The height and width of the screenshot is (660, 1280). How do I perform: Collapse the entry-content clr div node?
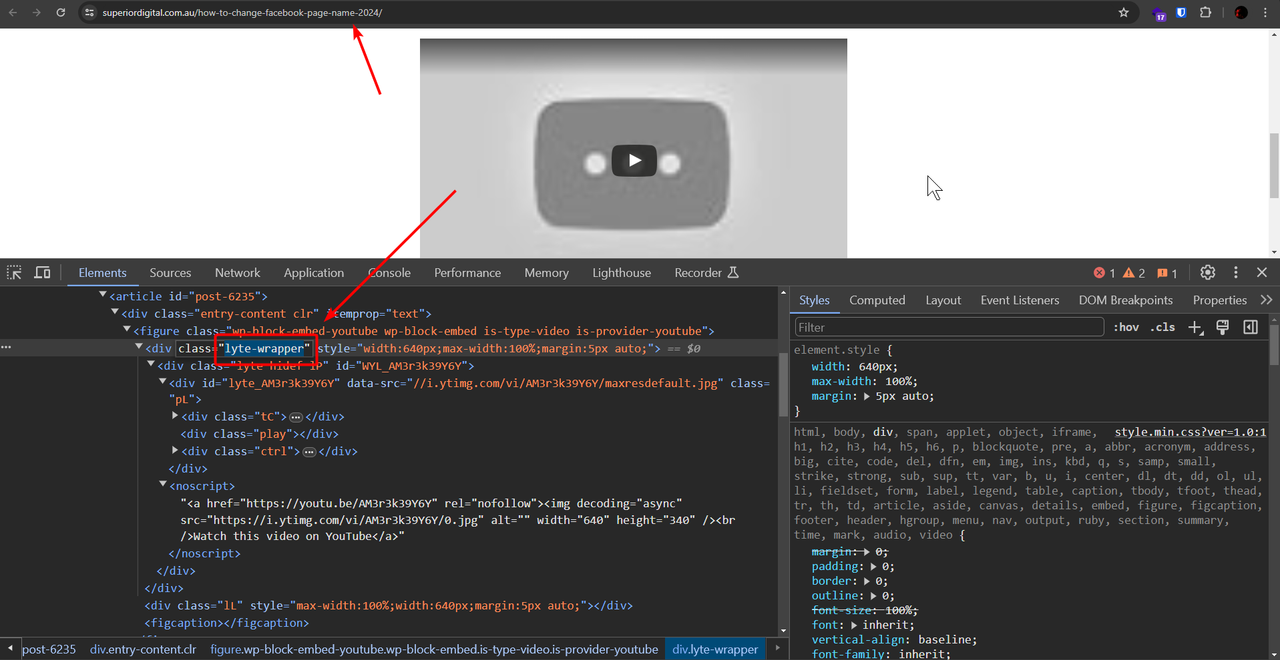(115, 313)
